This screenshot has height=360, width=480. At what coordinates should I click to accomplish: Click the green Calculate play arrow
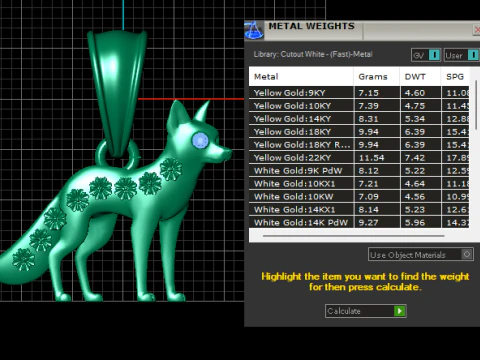[x=399, y=311]
